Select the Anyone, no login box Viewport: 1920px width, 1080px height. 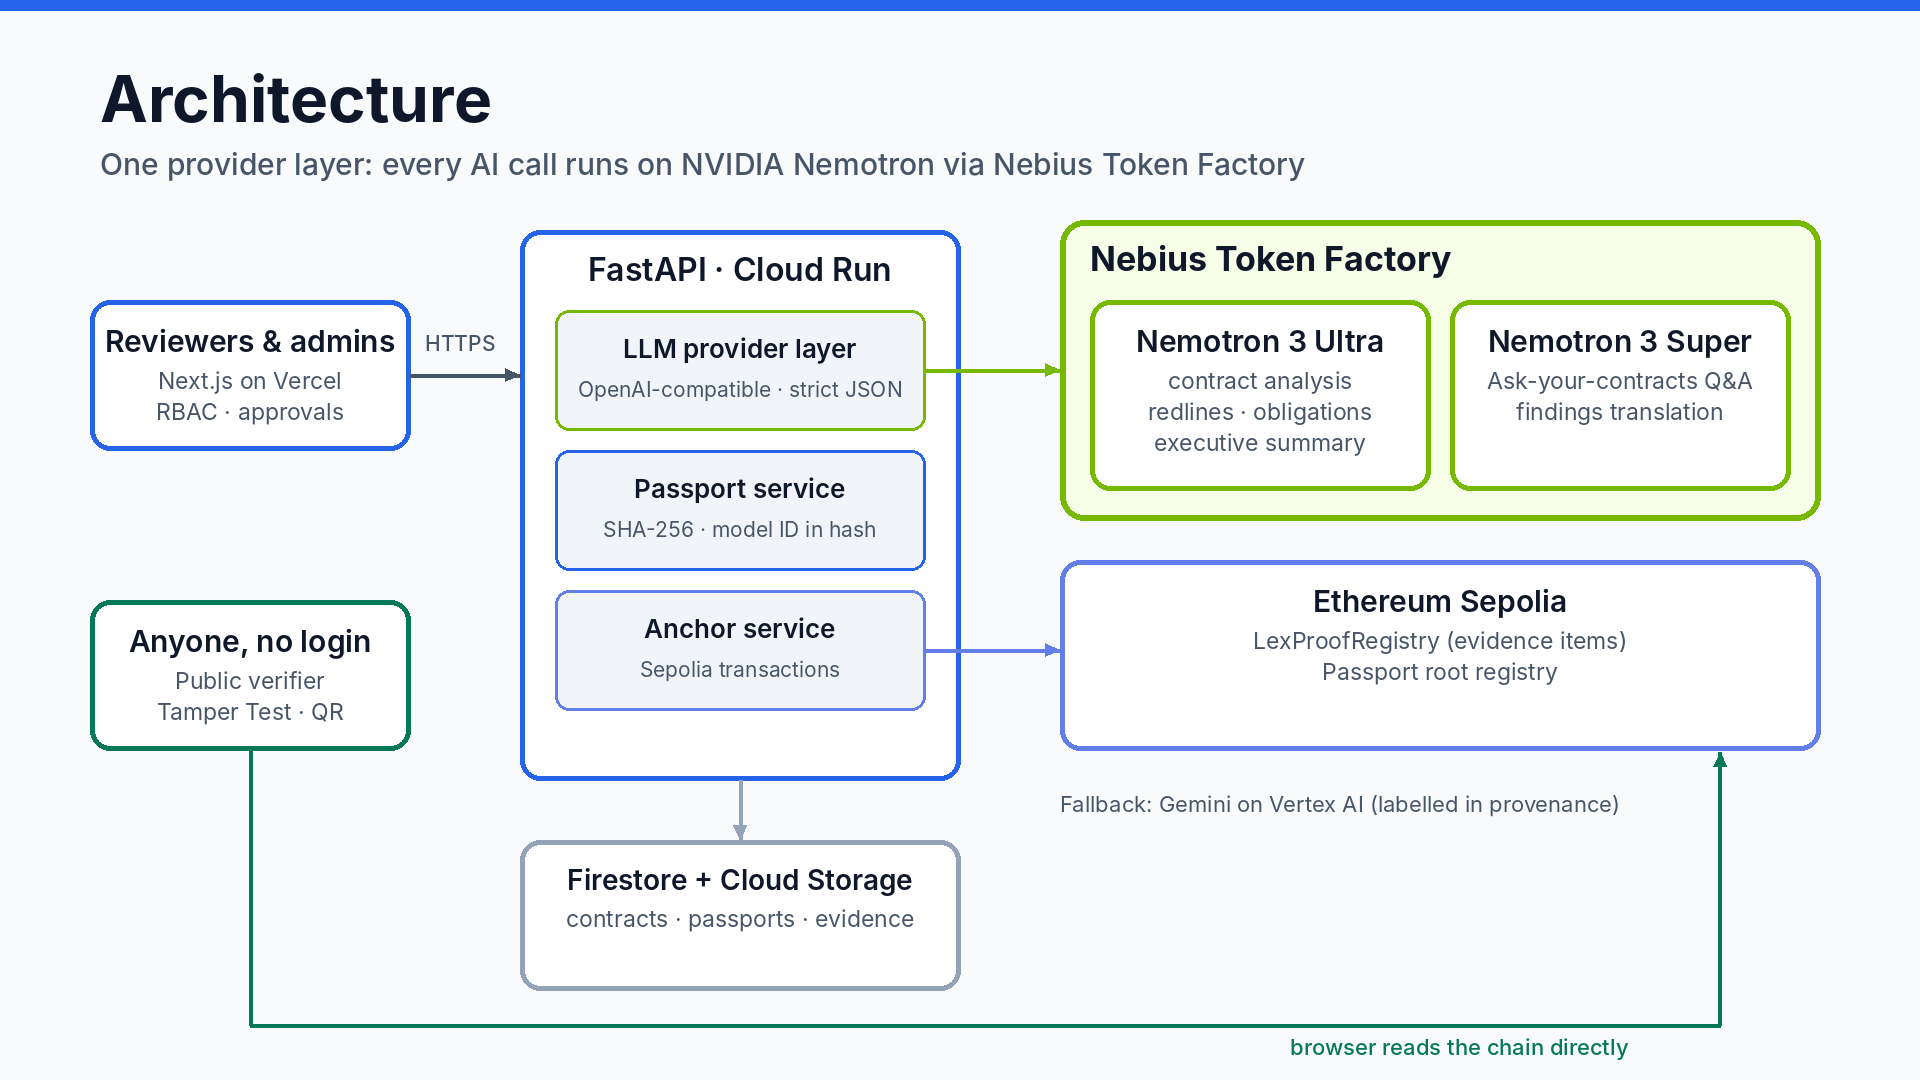(x=250, y=675)
